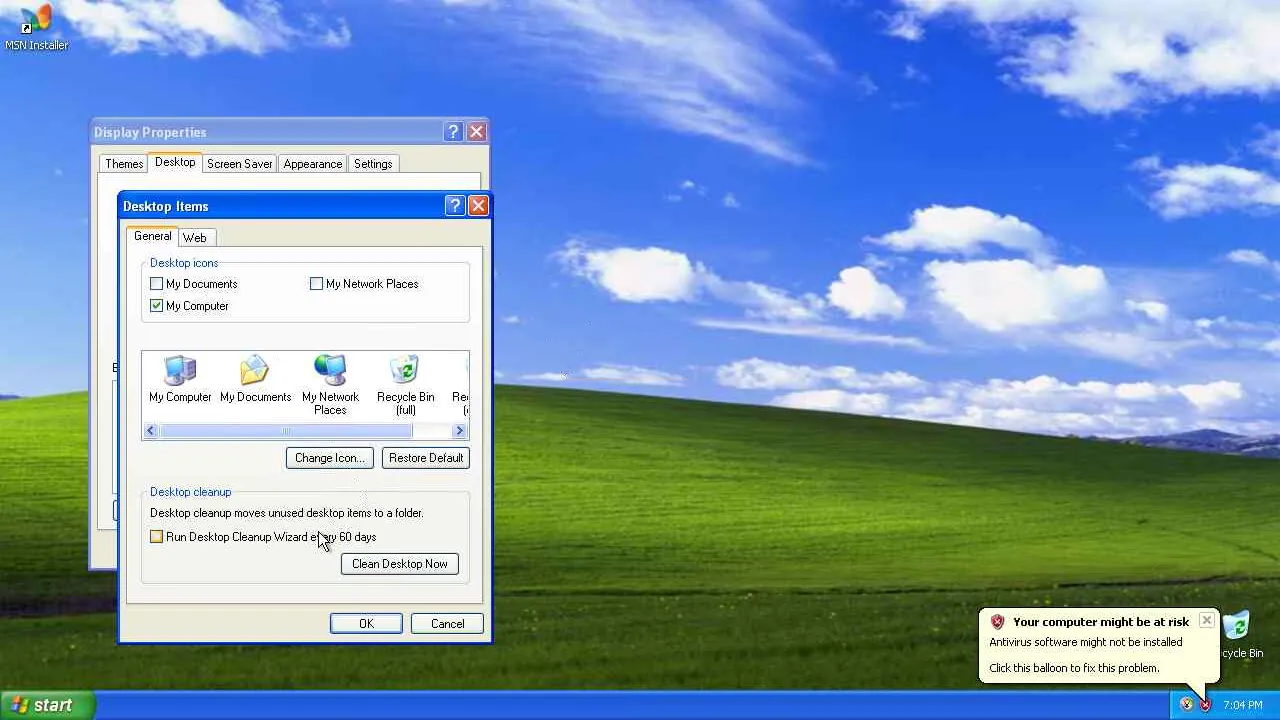Screen dimensions: 1280x720
Task: Select the My Network Places icon in the list
Action: click(x=330, y=385)
